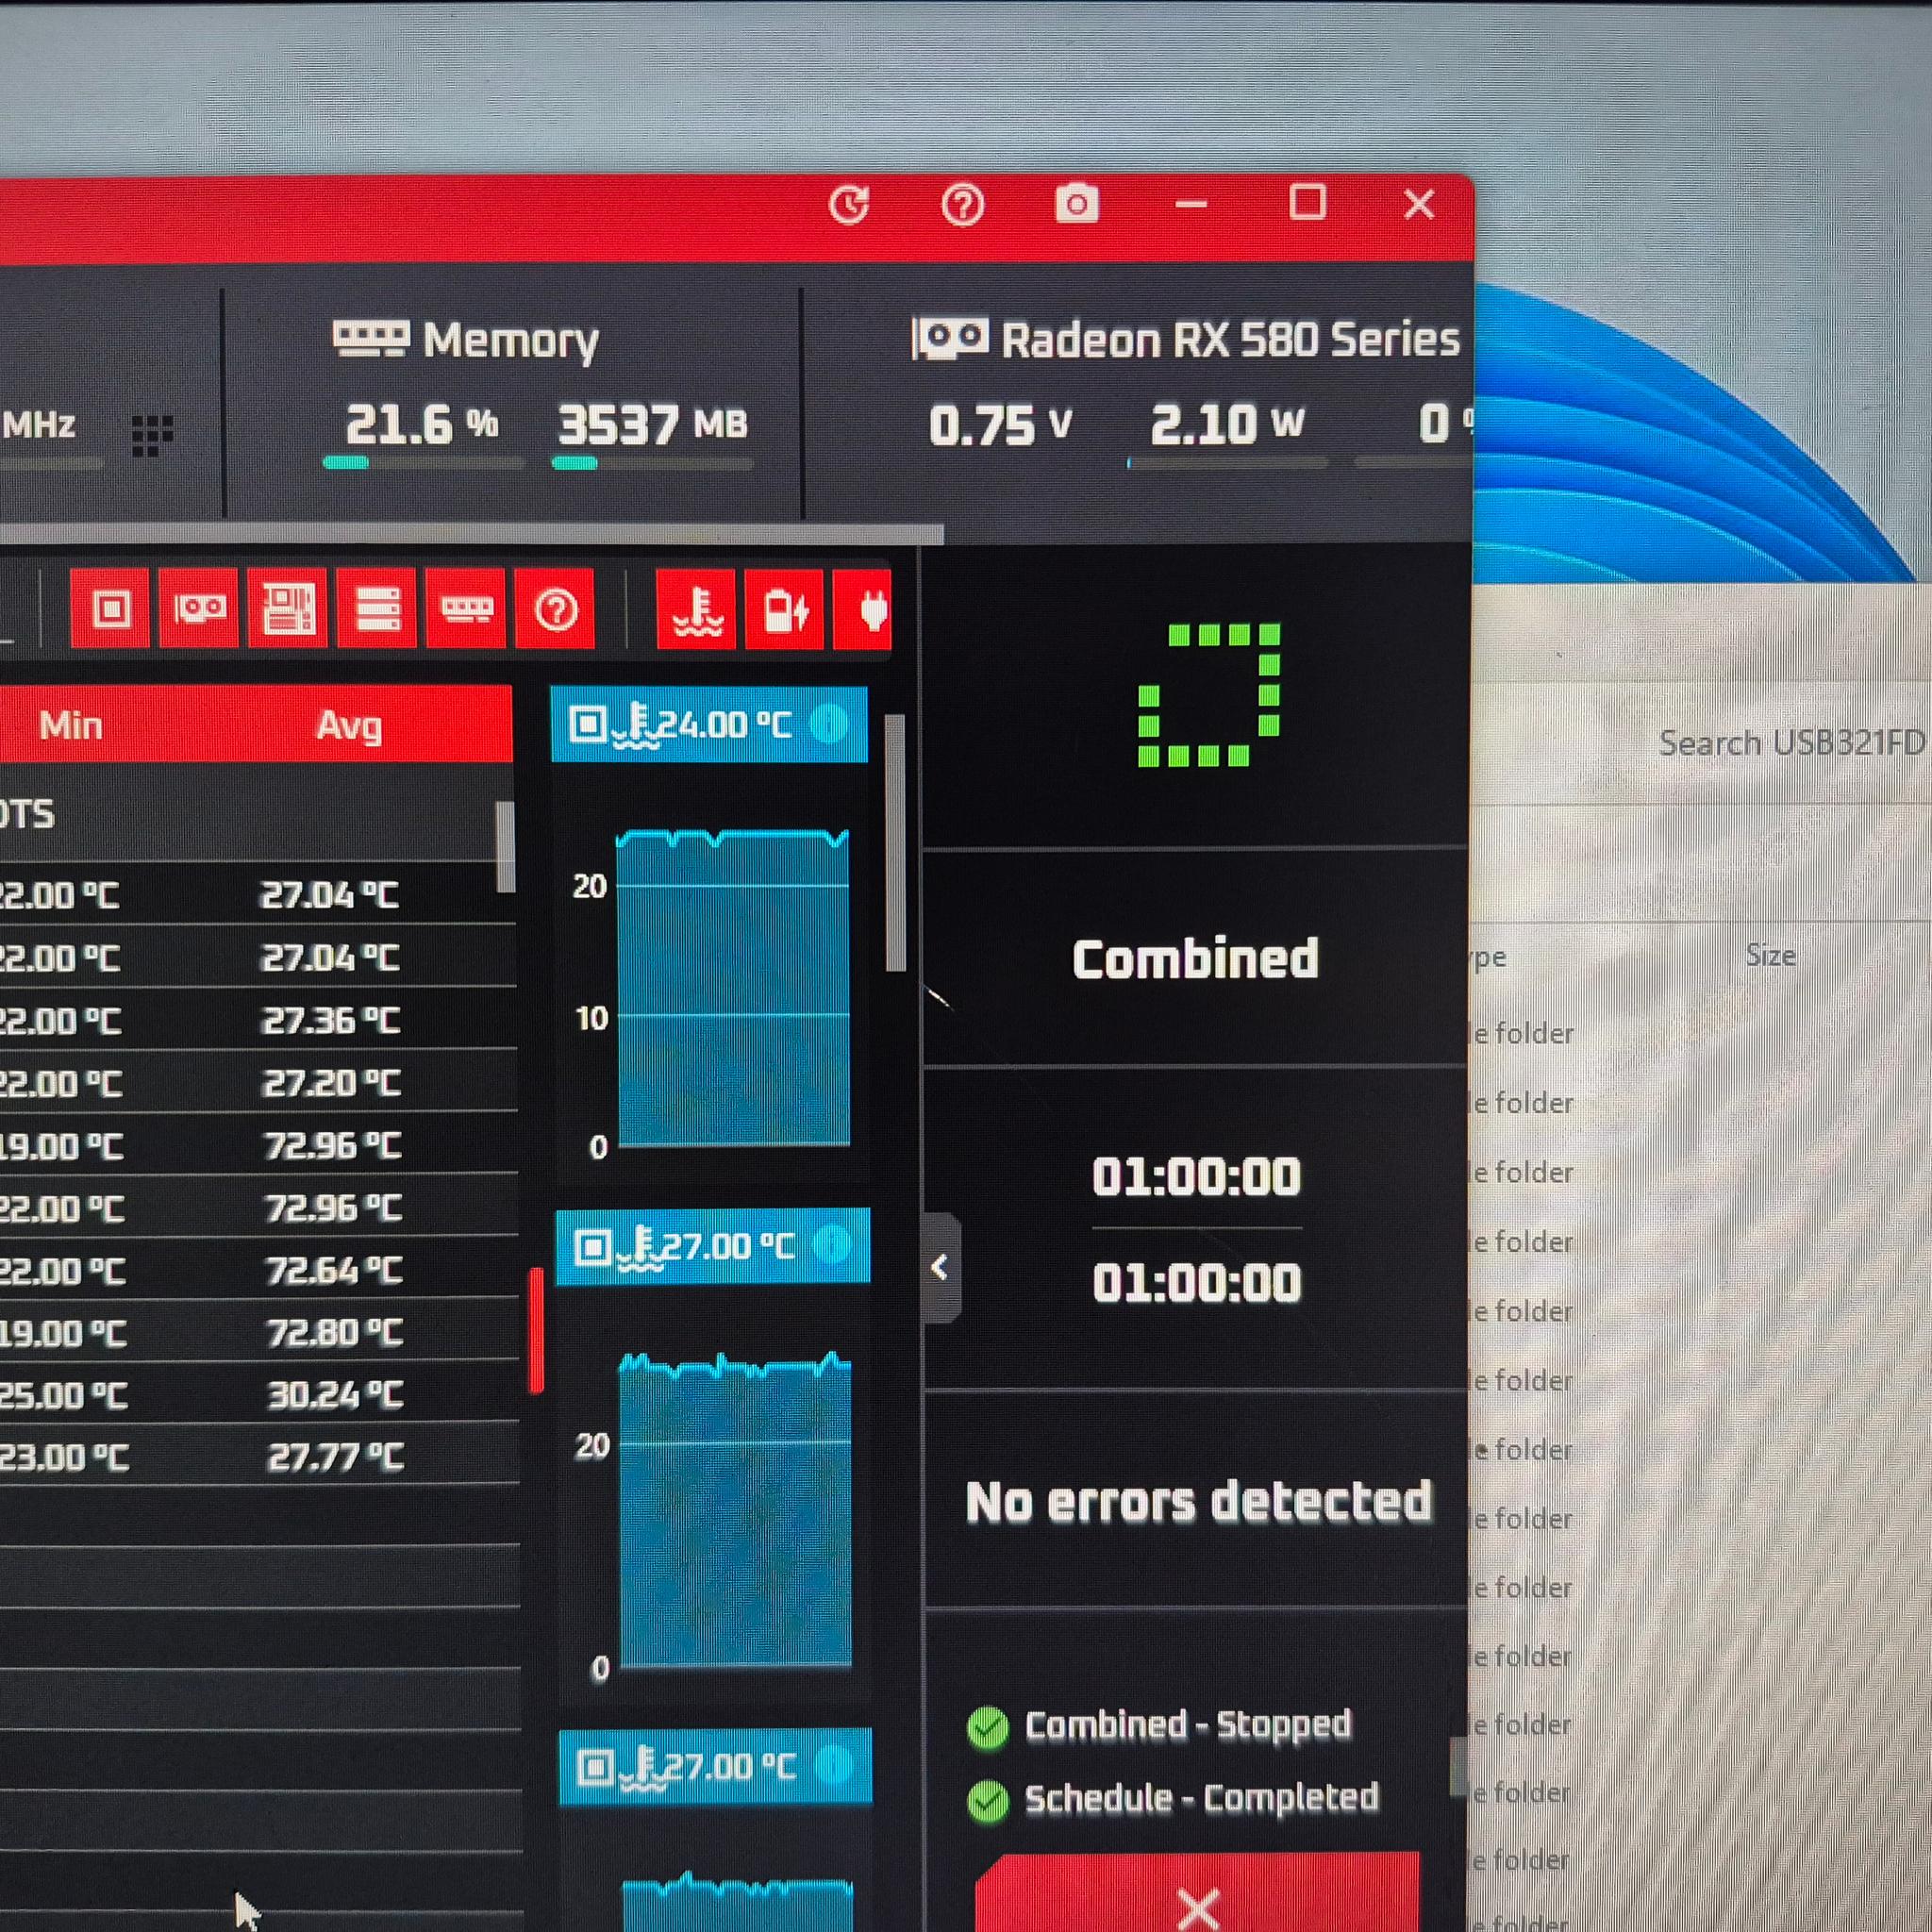1932x1932 pixels.
Task: Toggle CPU sensor filter button
Action: (110, 608)
